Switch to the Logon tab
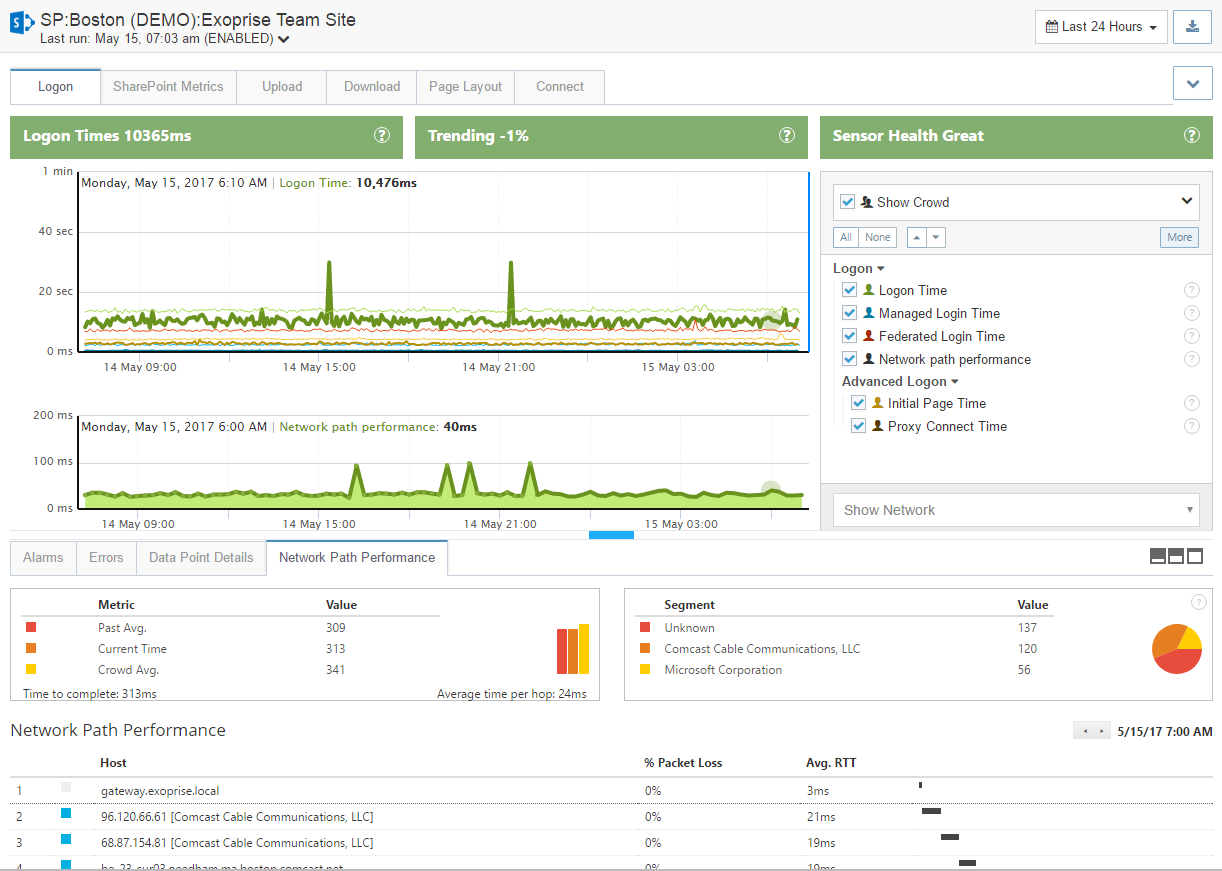Screen dimensions: 1222x871 pyautogui.click(x=55, y=86)
